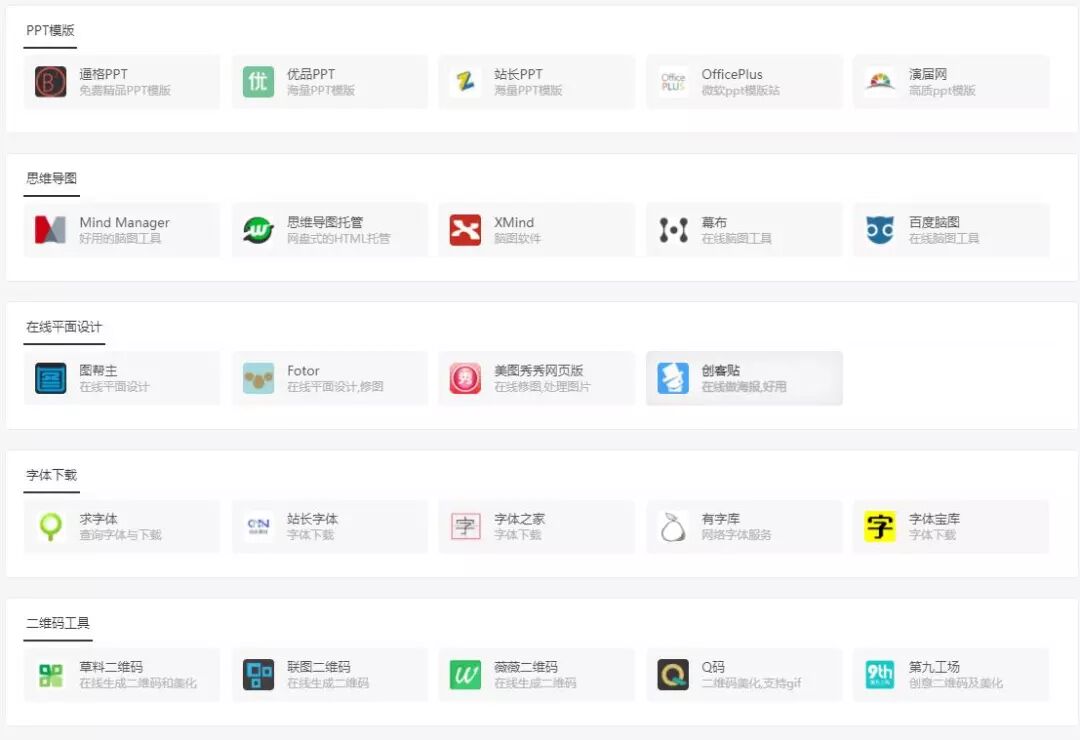The width and height of the screenshot is (1080, 740).
Task: Click the 第九工场 9th teal icon
Action: [x=880, y=675]
